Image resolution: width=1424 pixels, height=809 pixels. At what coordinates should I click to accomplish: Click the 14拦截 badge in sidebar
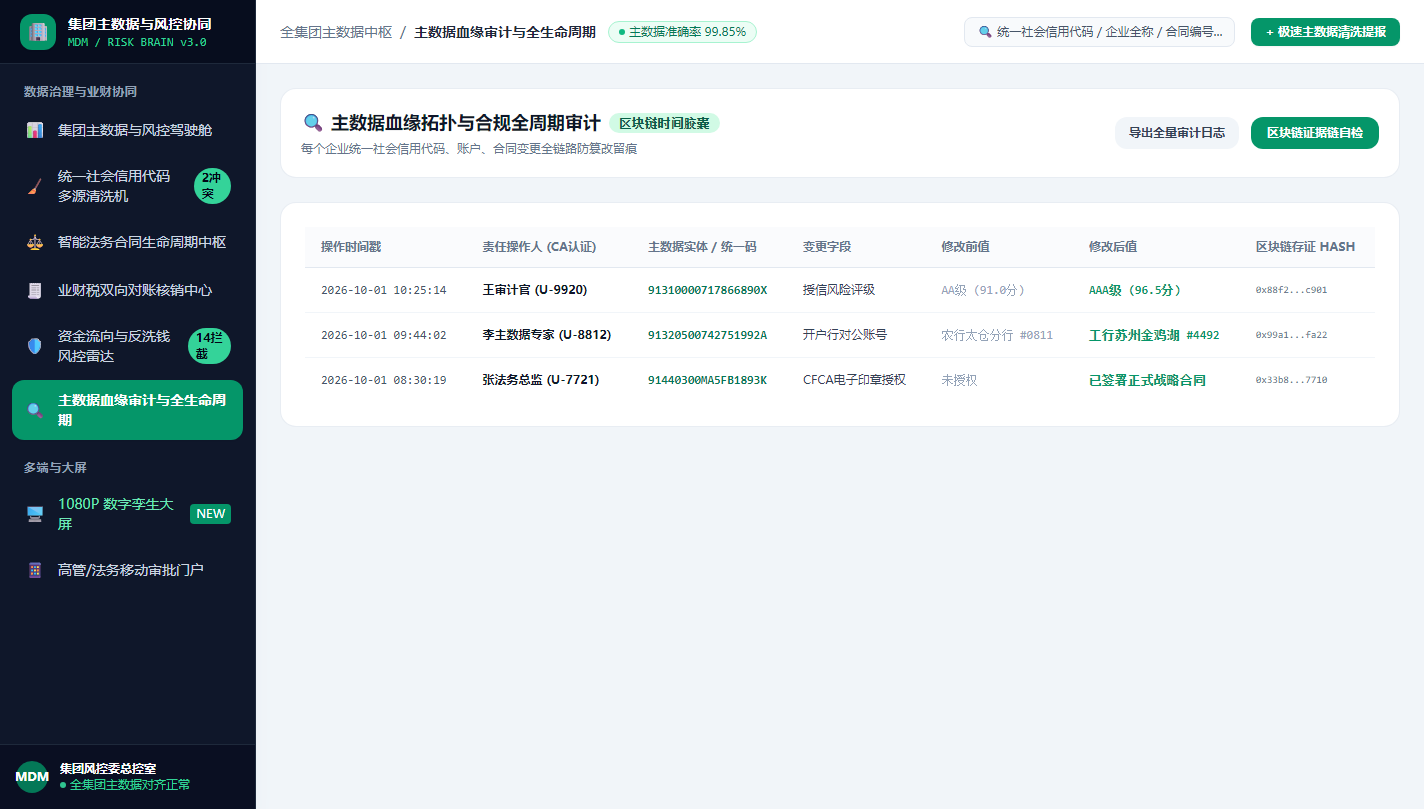209,346
